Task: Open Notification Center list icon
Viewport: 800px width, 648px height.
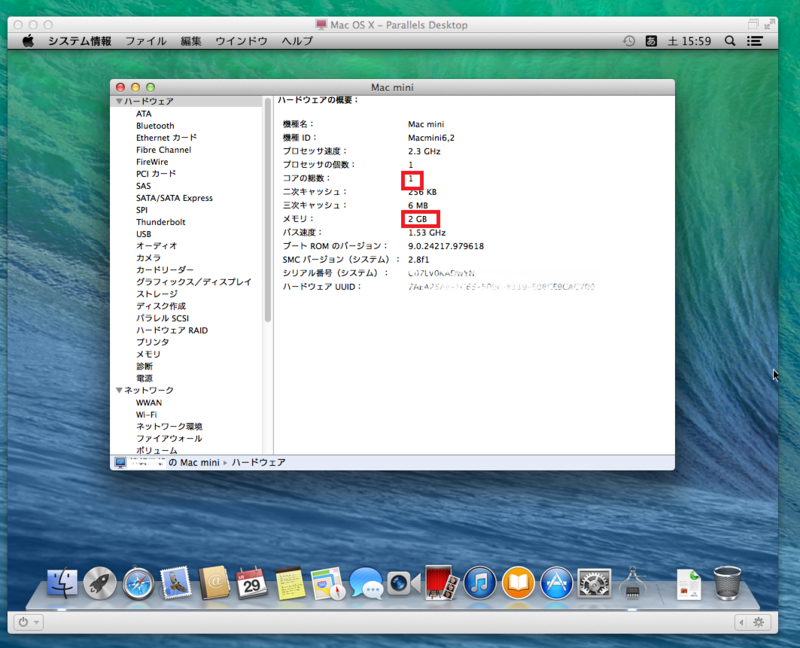Action: [755, 41]
